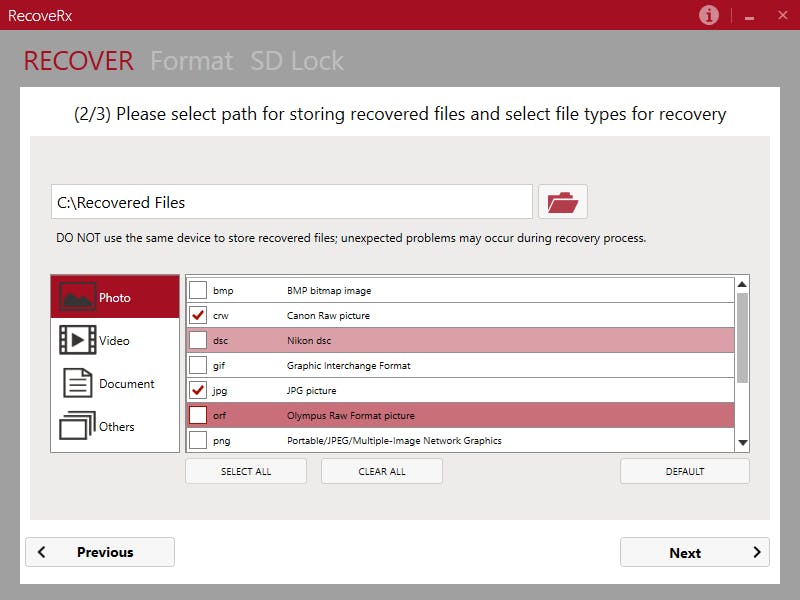Image resolution: width=800 pixels, height=600 pixels.
Task: Click the CLEAR ALL button
Action: (382, 471)
